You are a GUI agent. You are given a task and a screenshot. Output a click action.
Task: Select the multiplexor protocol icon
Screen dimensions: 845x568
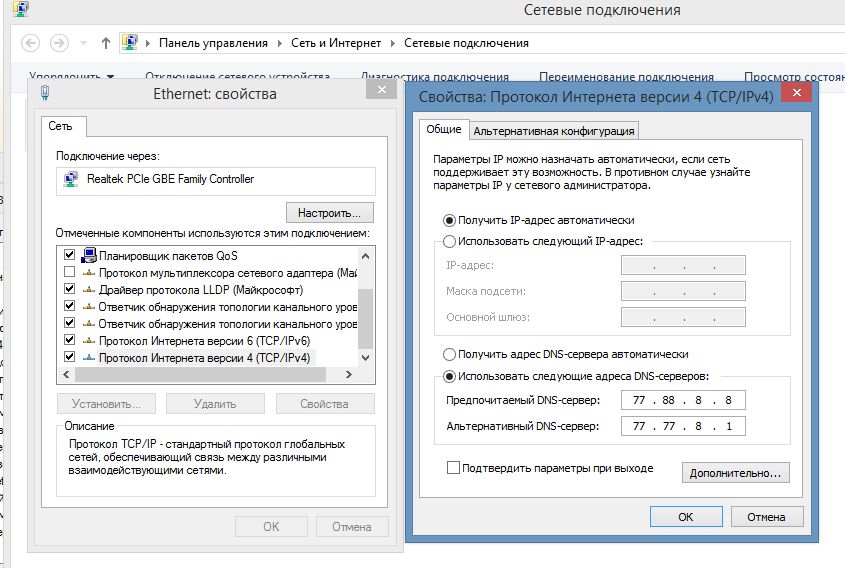click(x=88, y=273)
